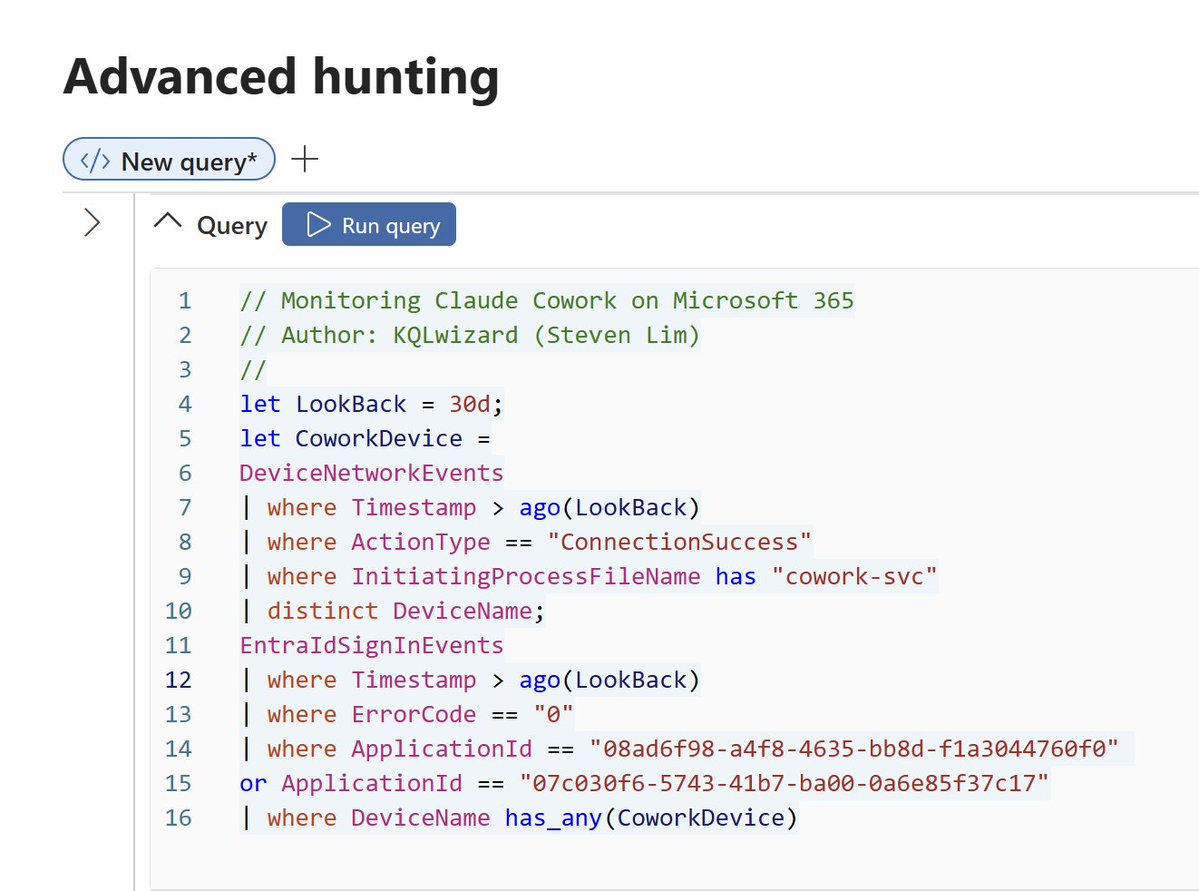Click line number 12 in gutter

[178, 680]
